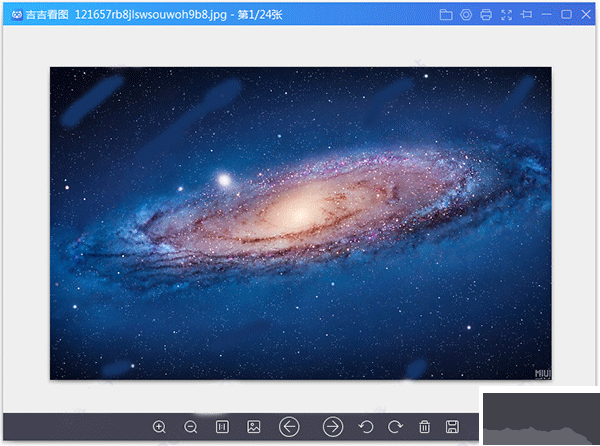The height and width of the screenshot is (446, 600).
Task: Delete the current image with trash icon
Action: pos(424,427)
